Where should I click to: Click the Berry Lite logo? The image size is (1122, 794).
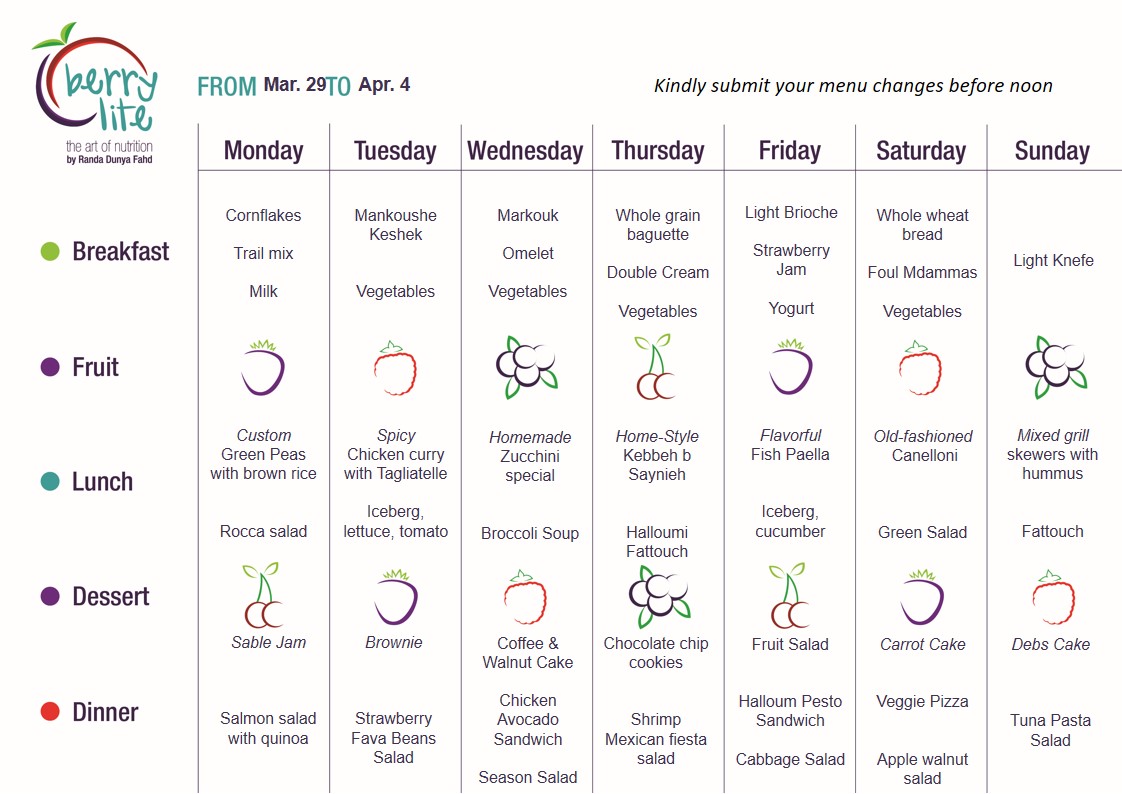point(95,93)
